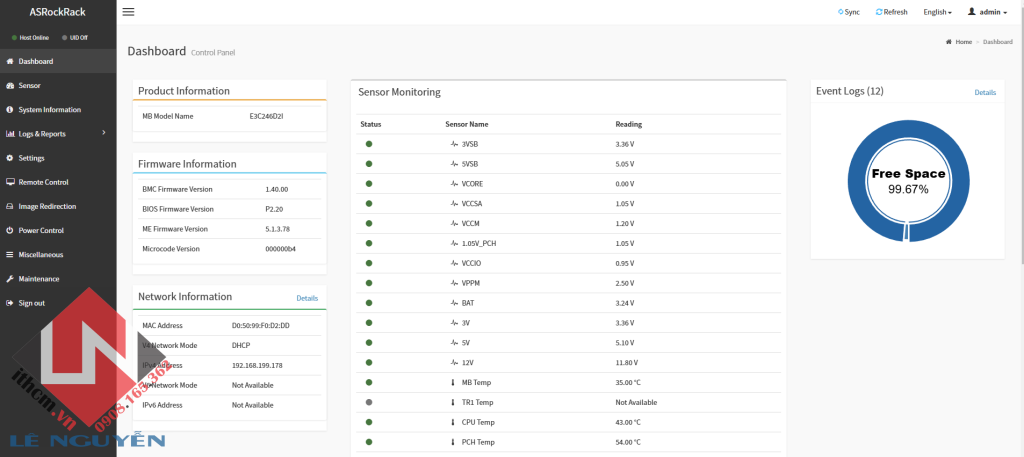Click the Refresh icon in header

879,12
